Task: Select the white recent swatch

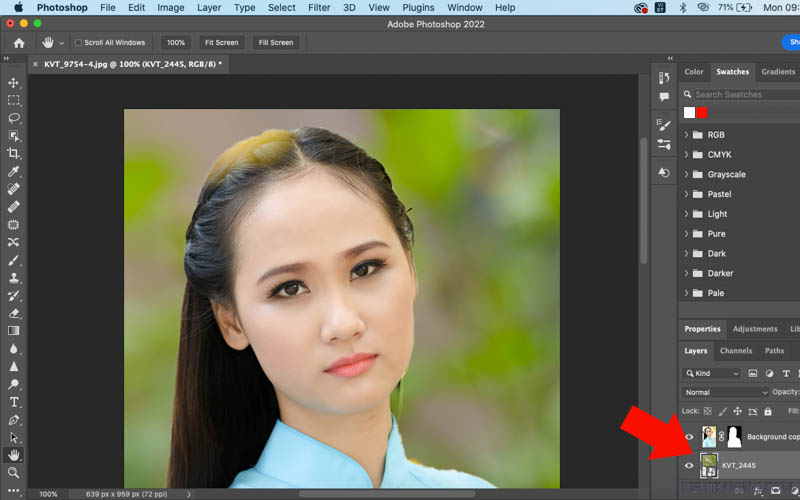Action: [689, 113]
